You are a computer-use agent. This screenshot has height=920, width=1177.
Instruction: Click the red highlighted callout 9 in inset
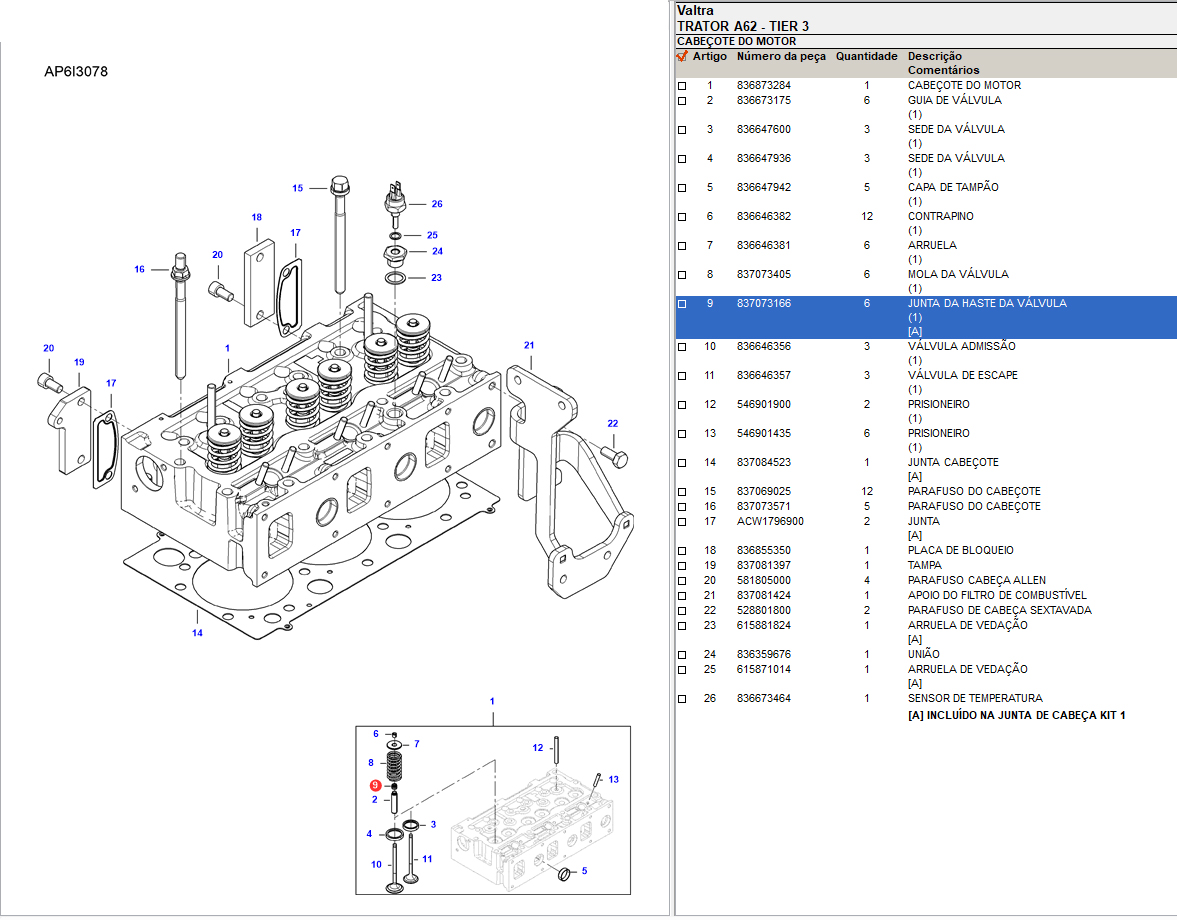pyautogui.click(x=375, y=786)
